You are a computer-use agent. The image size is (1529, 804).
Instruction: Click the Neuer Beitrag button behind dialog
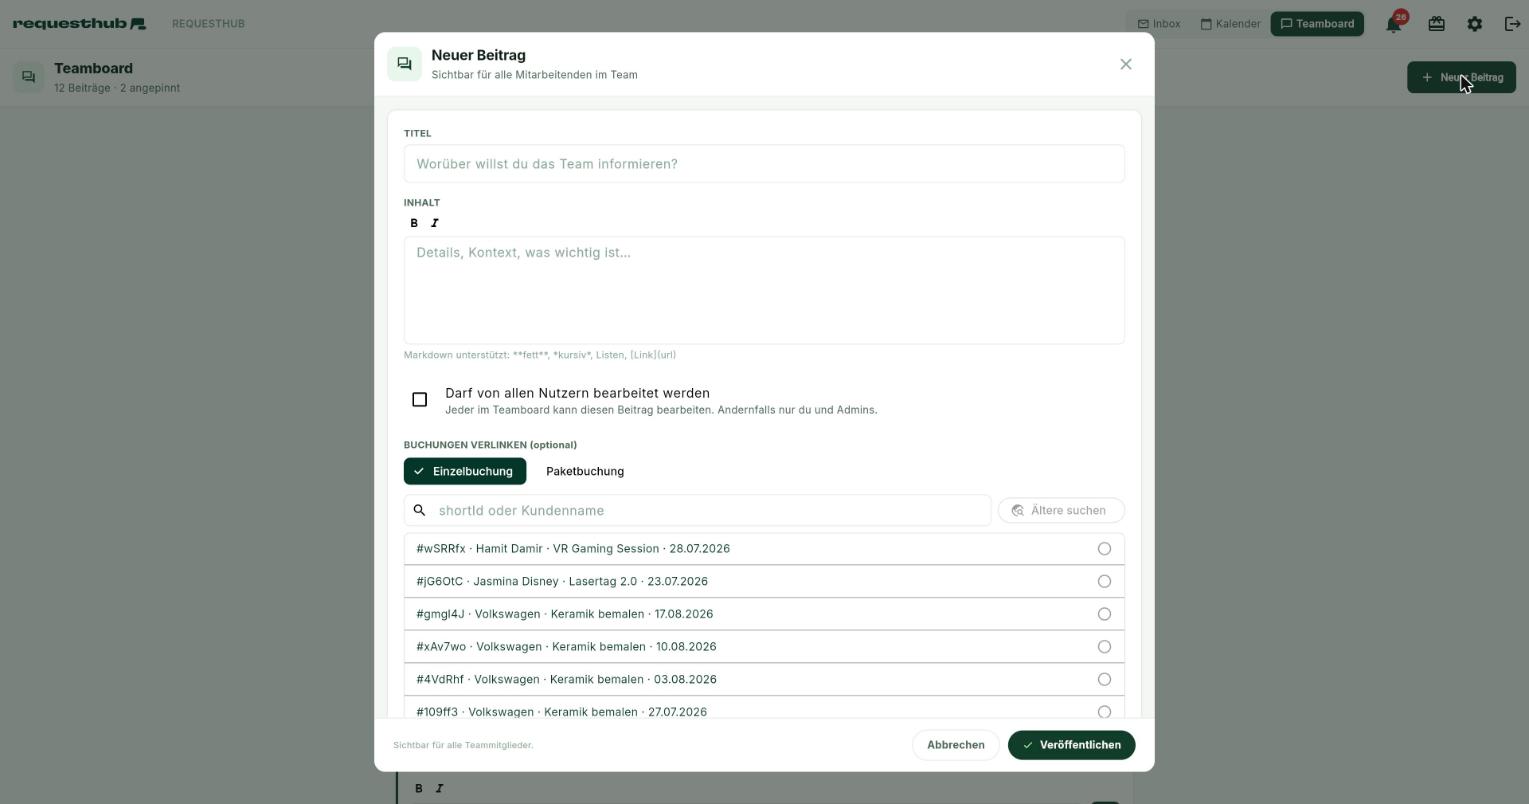point(1461,77)
